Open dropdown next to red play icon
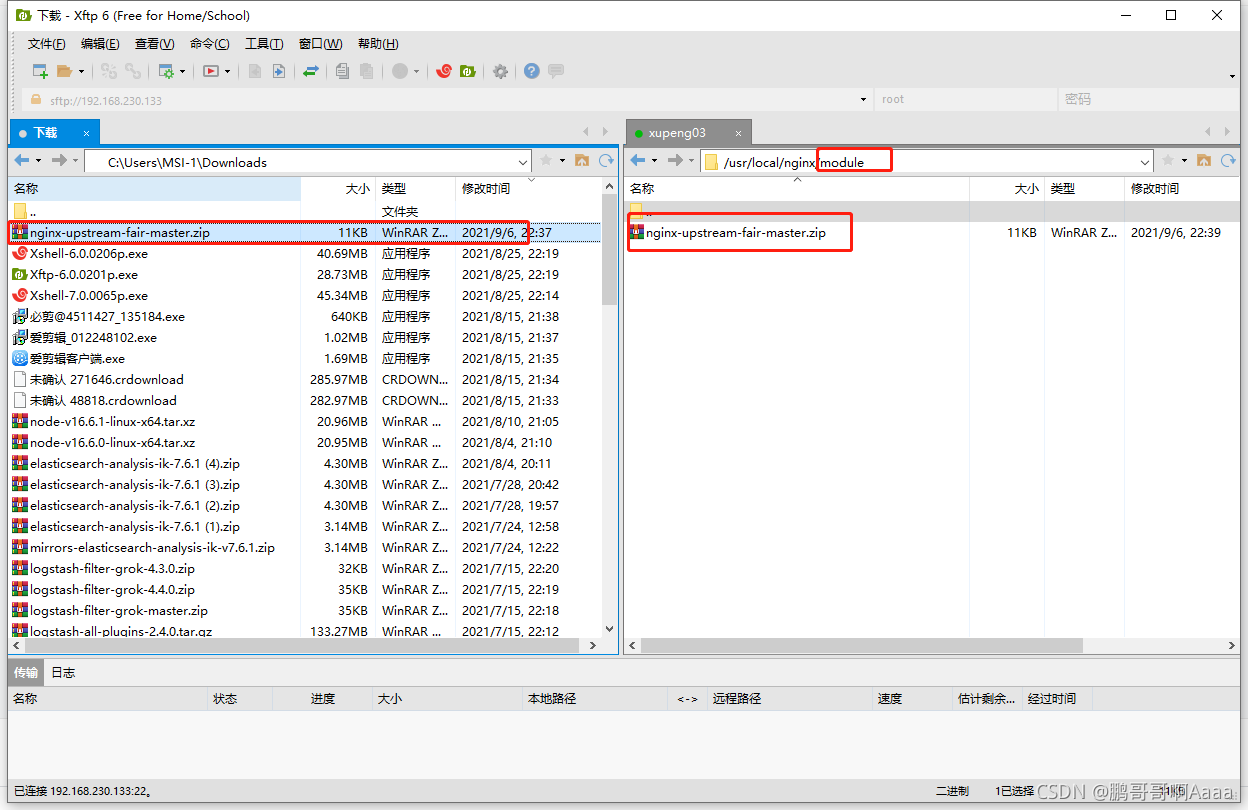Image resolution: width=1248 pixels, height=810 pixels. (x=228, y=72)
